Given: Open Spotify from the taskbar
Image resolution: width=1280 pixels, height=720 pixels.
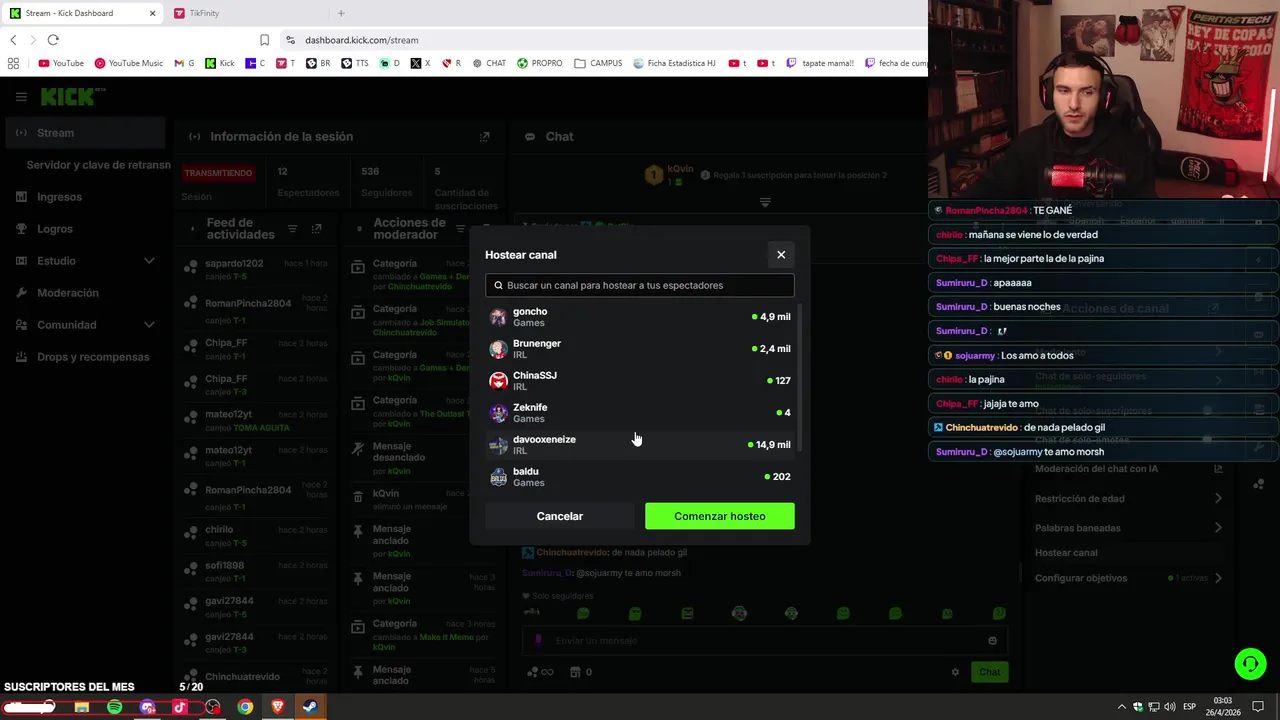Looking at the screenshot, I should tap(114, 707).
